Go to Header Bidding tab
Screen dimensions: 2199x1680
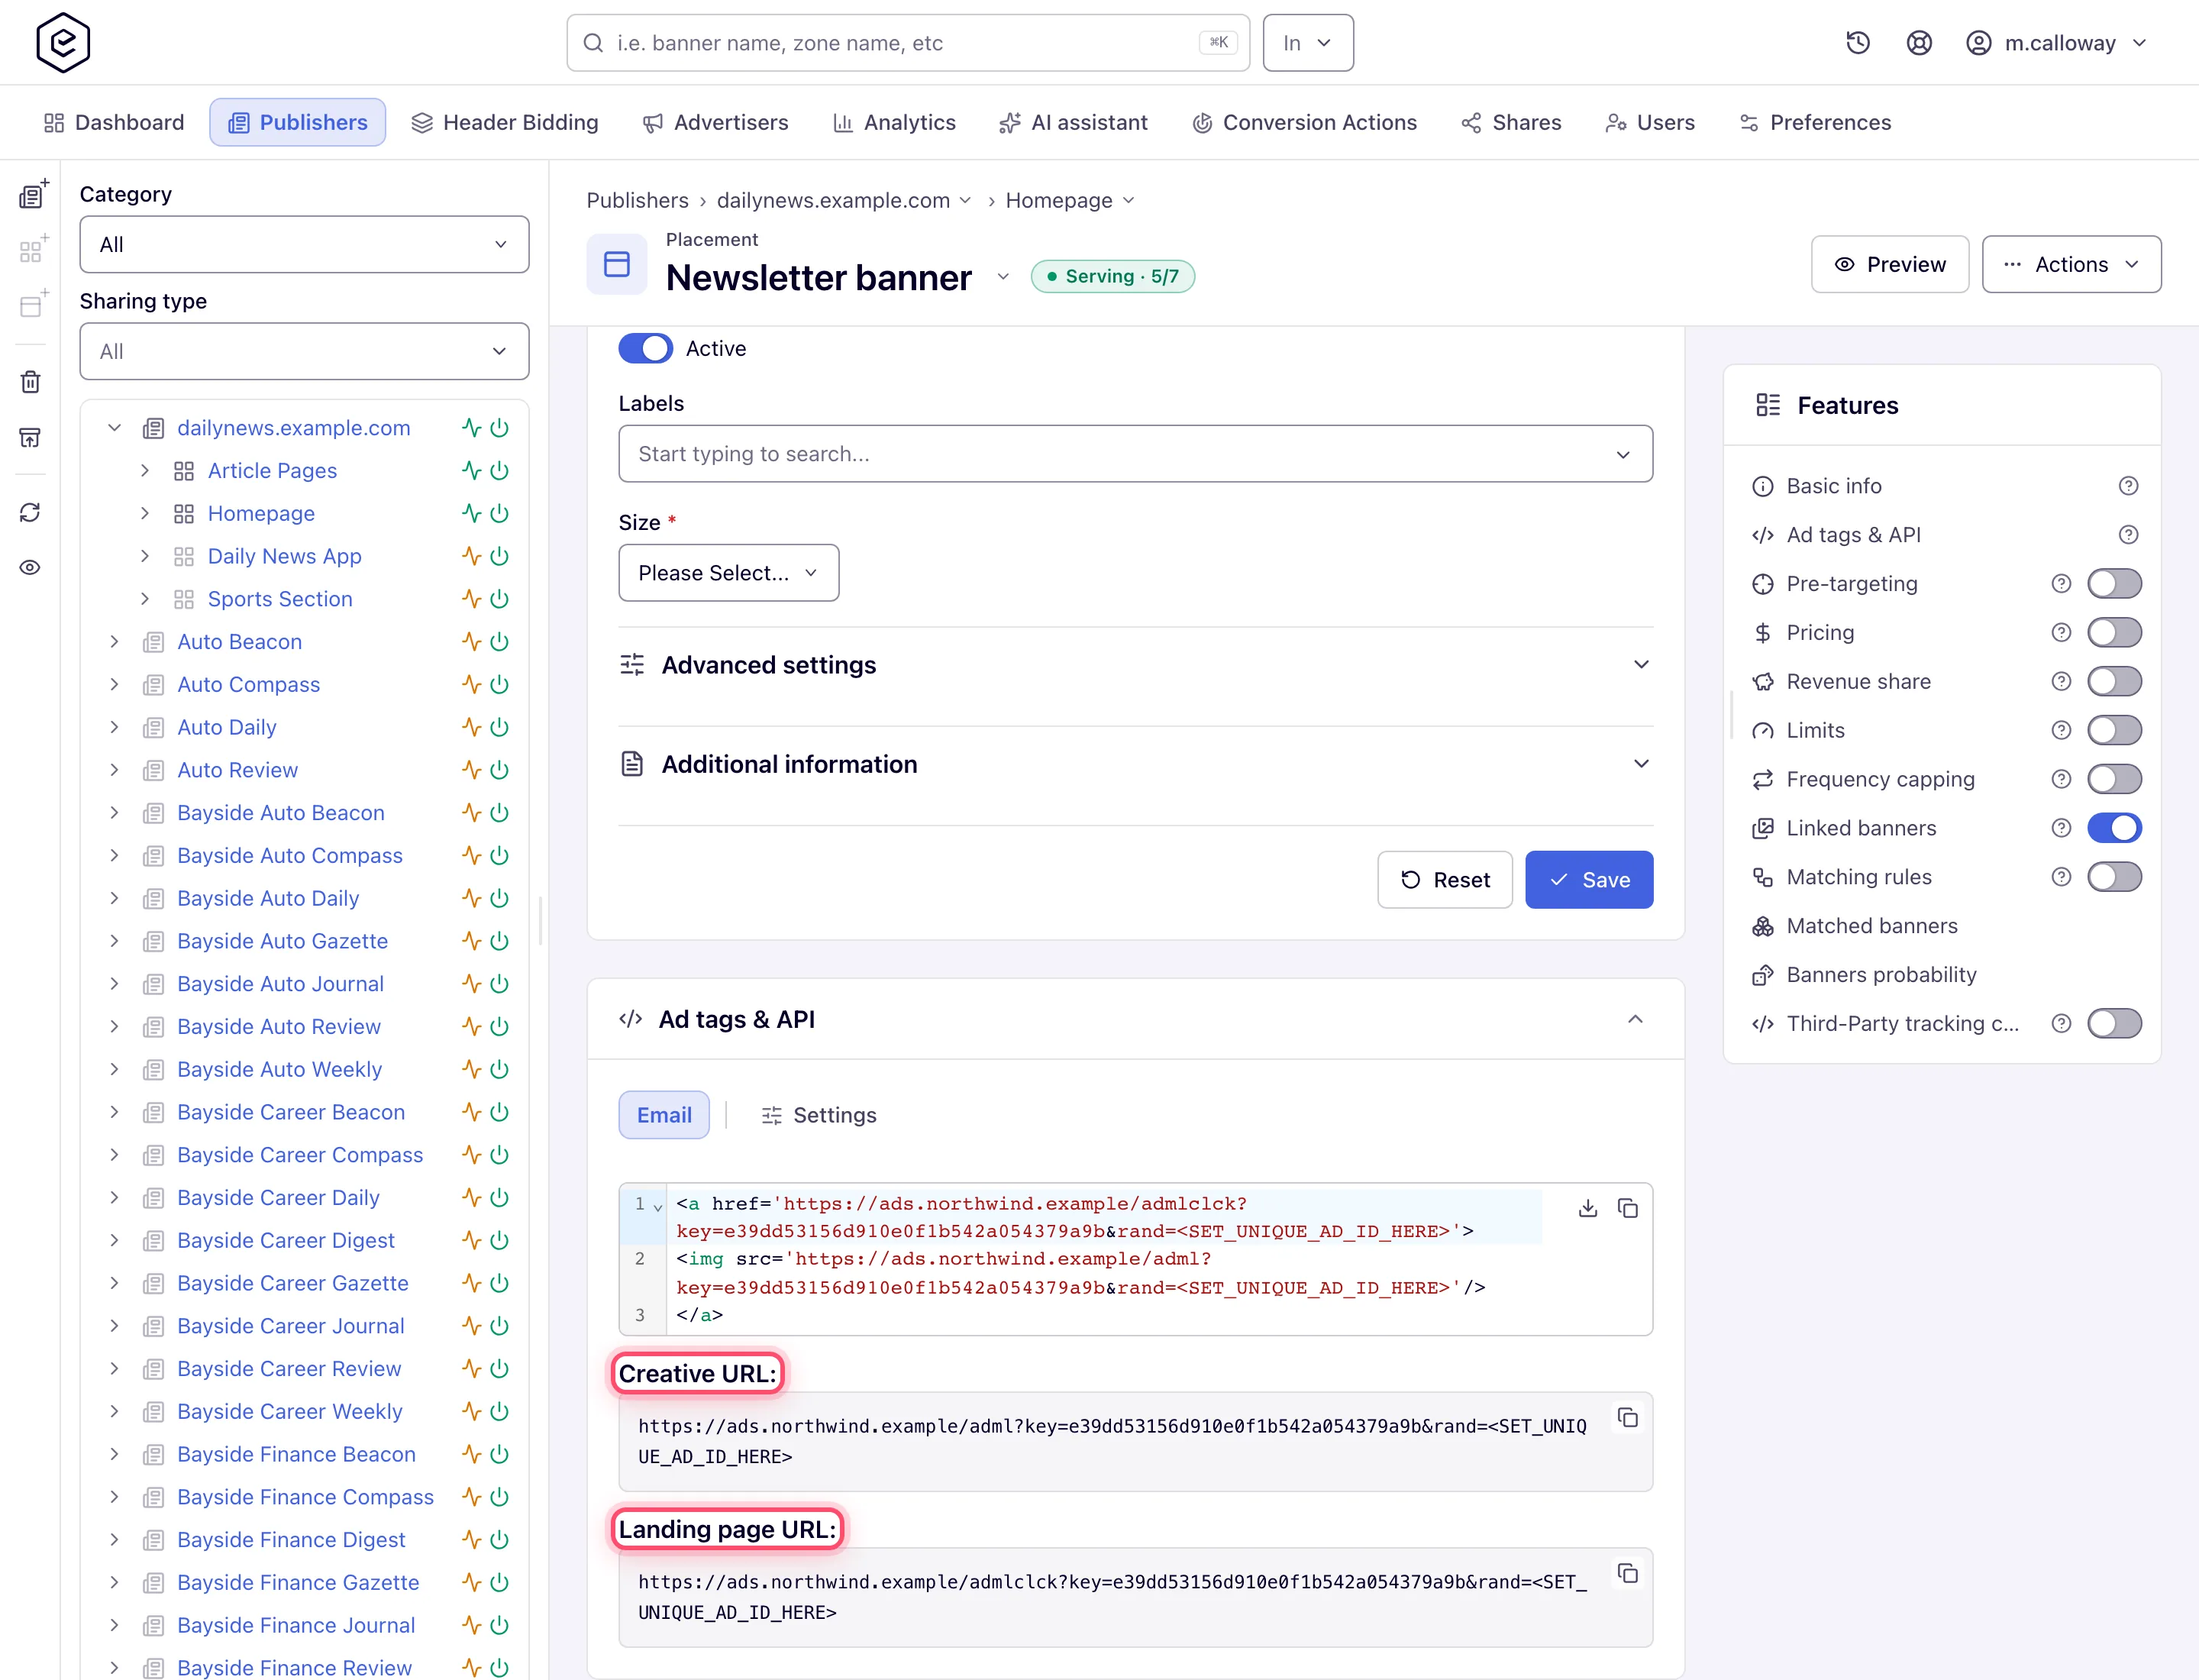point(505,122)
